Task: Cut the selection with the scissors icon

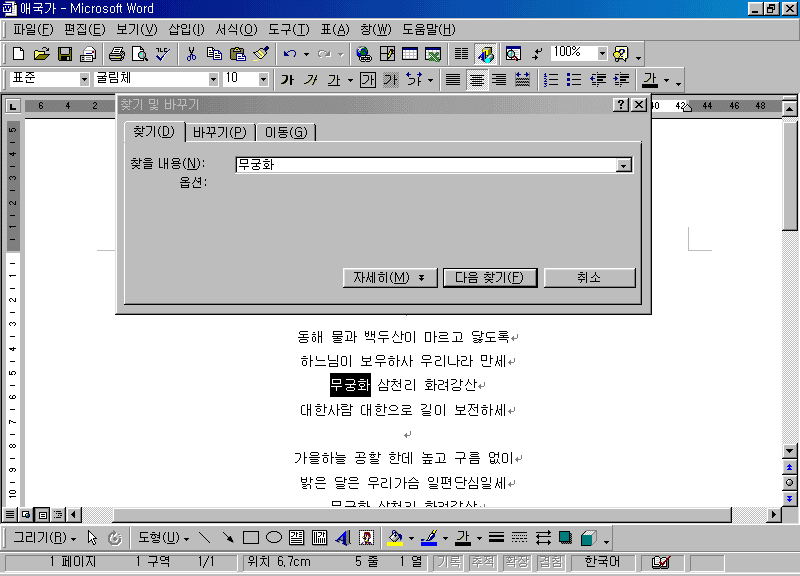Action: 191,54
